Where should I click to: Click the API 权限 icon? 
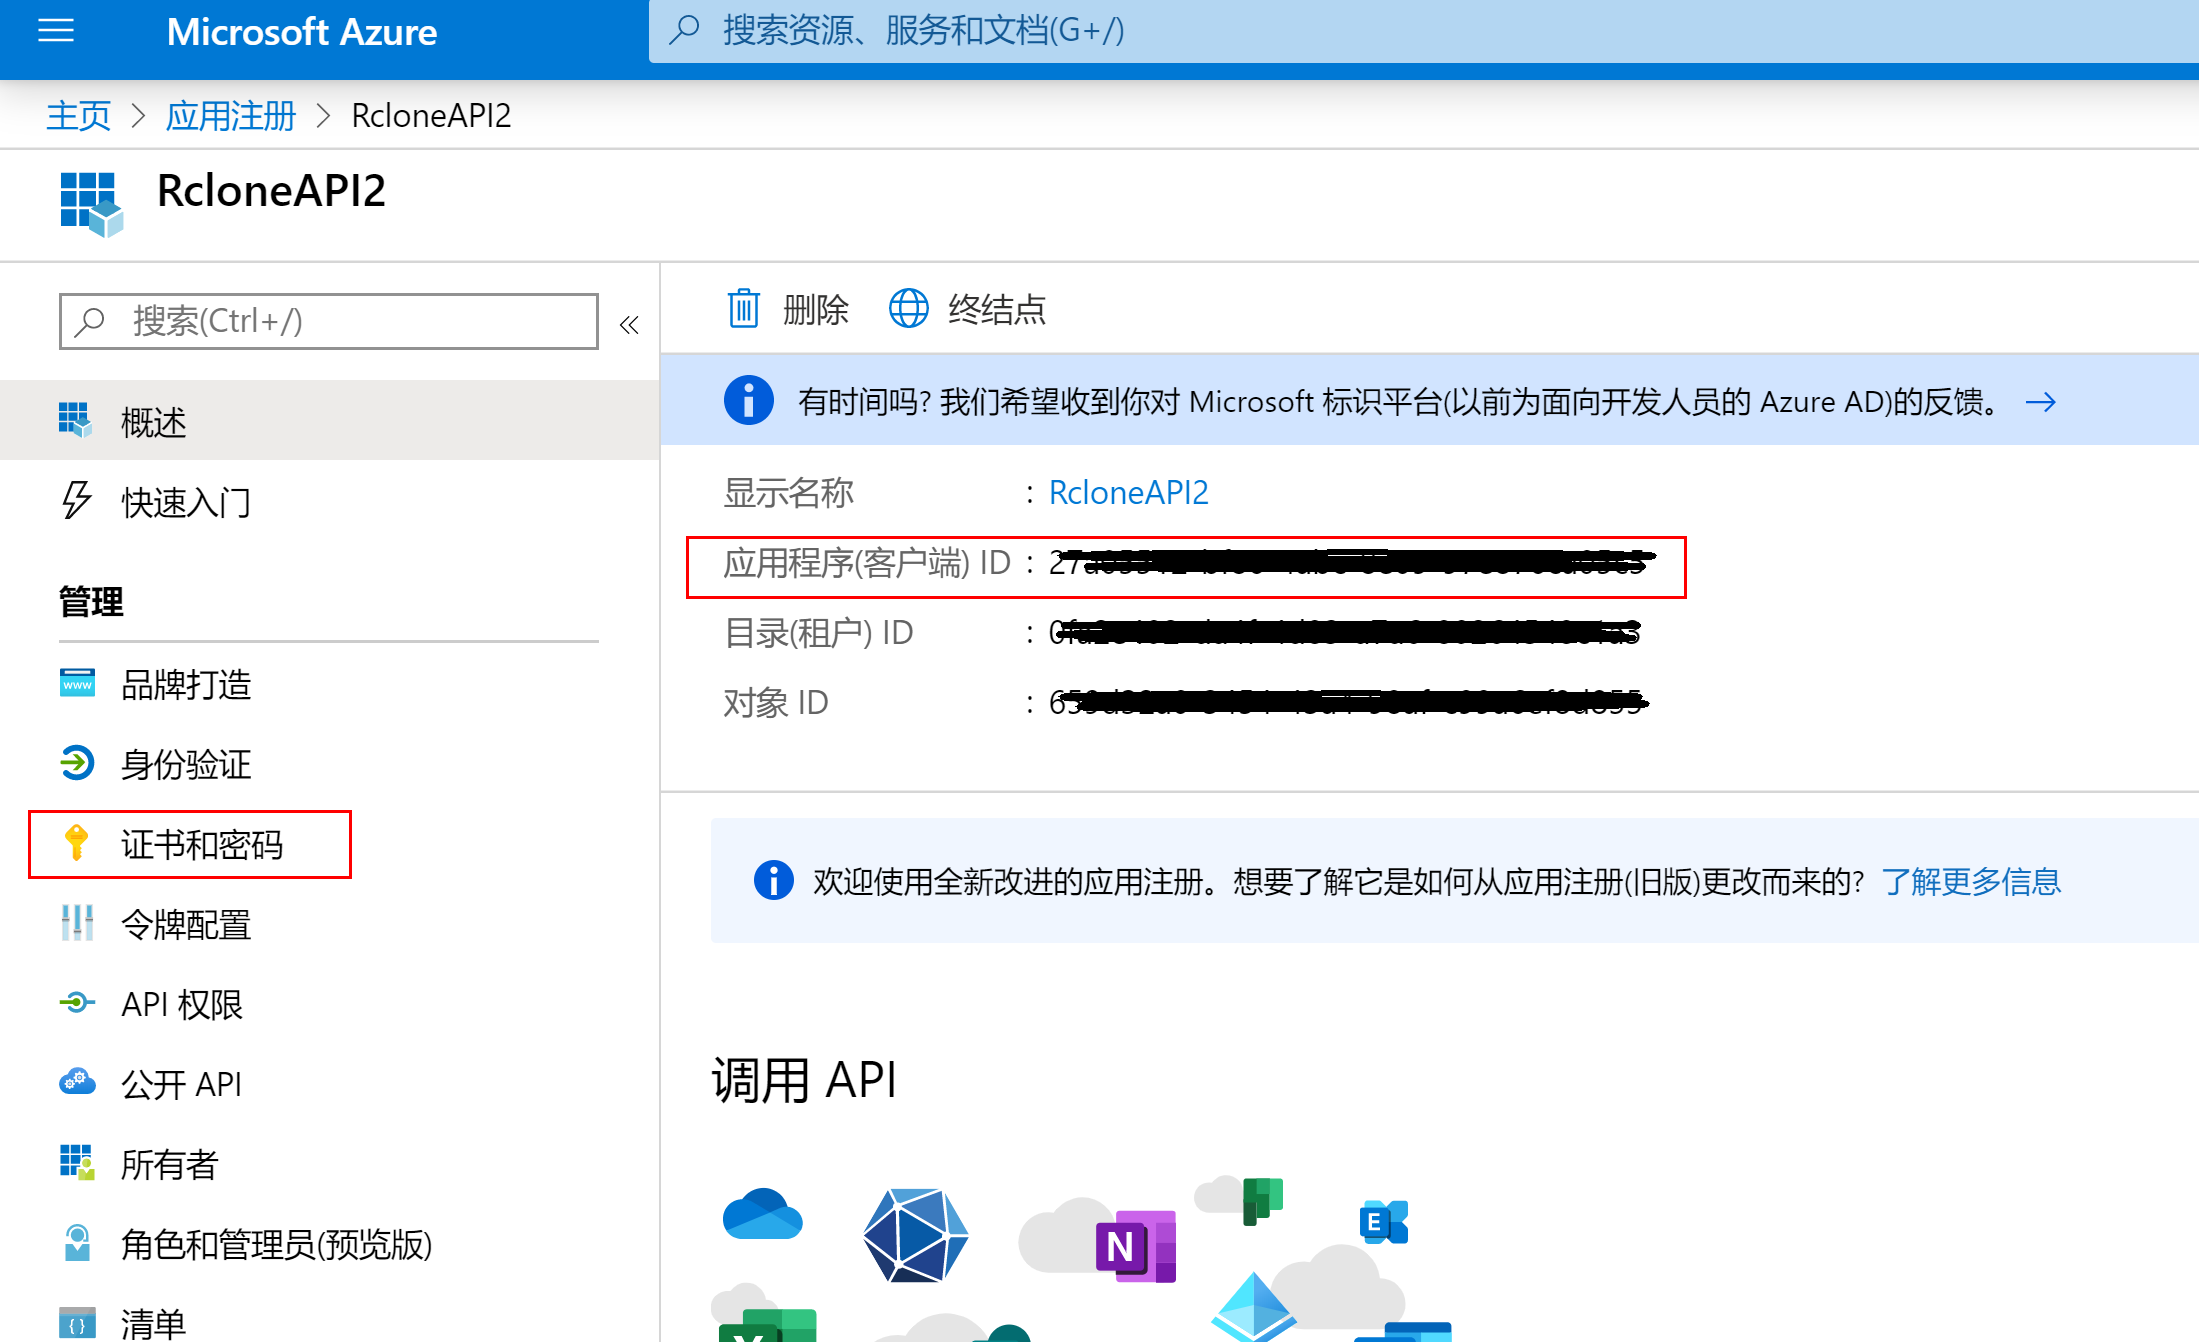[x=77, y=1002]
